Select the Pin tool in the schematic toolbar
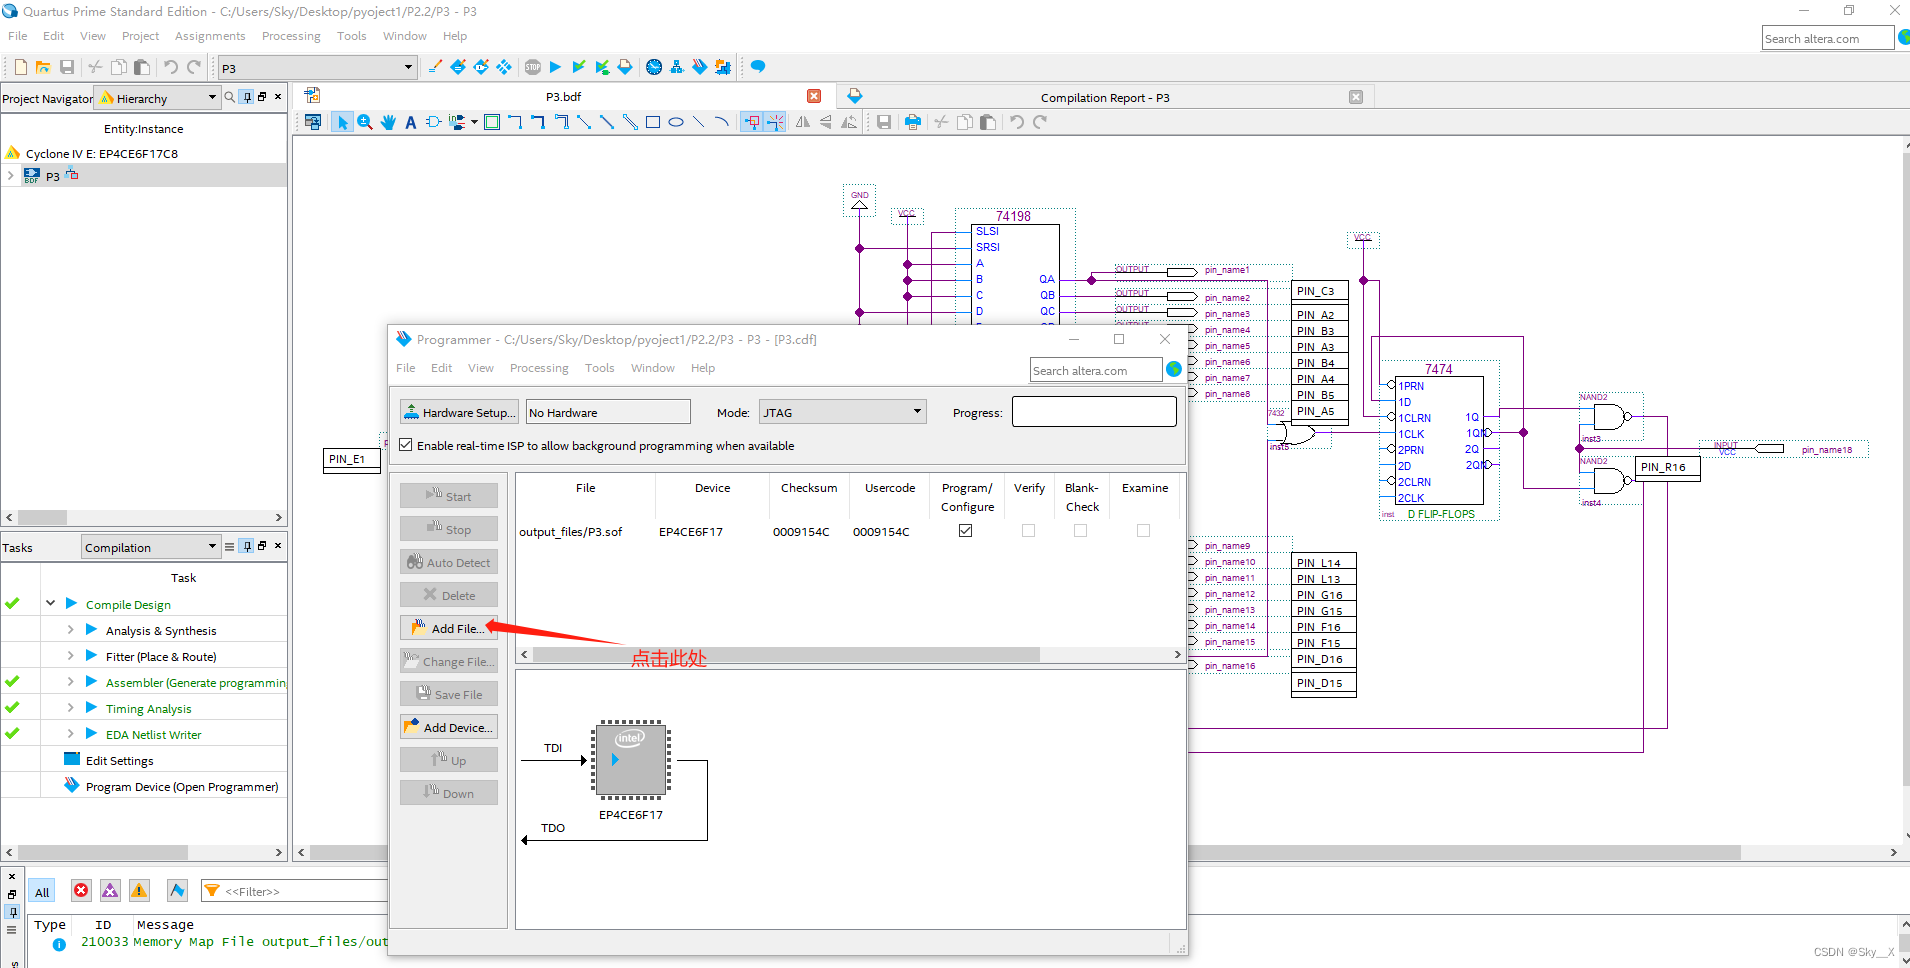The width and height of the screenshot is (1910, 968). (458, 121)
